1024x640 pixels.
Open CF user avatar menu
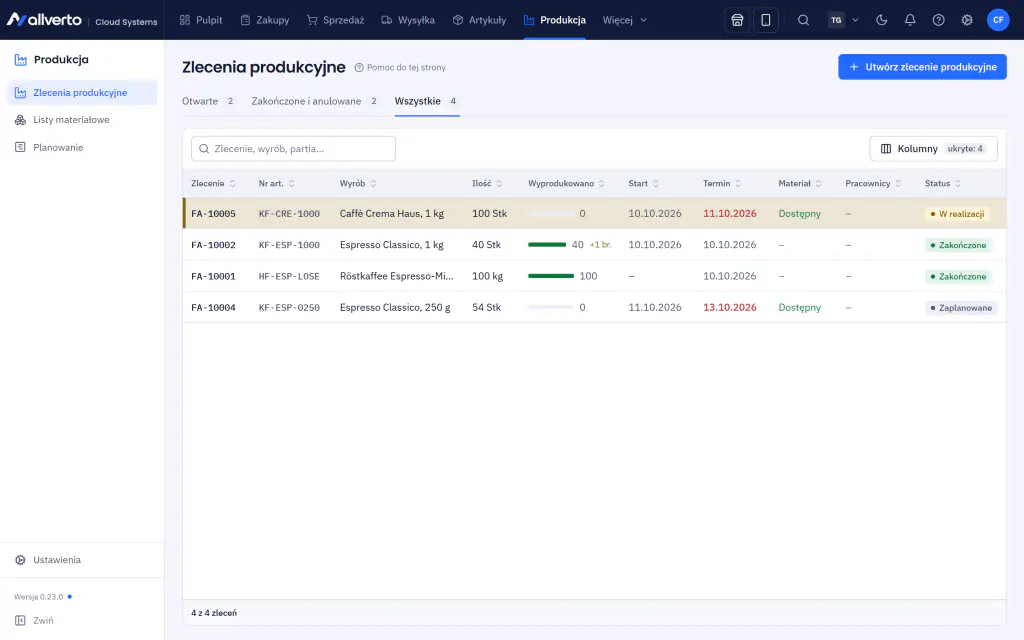(998, 20)
